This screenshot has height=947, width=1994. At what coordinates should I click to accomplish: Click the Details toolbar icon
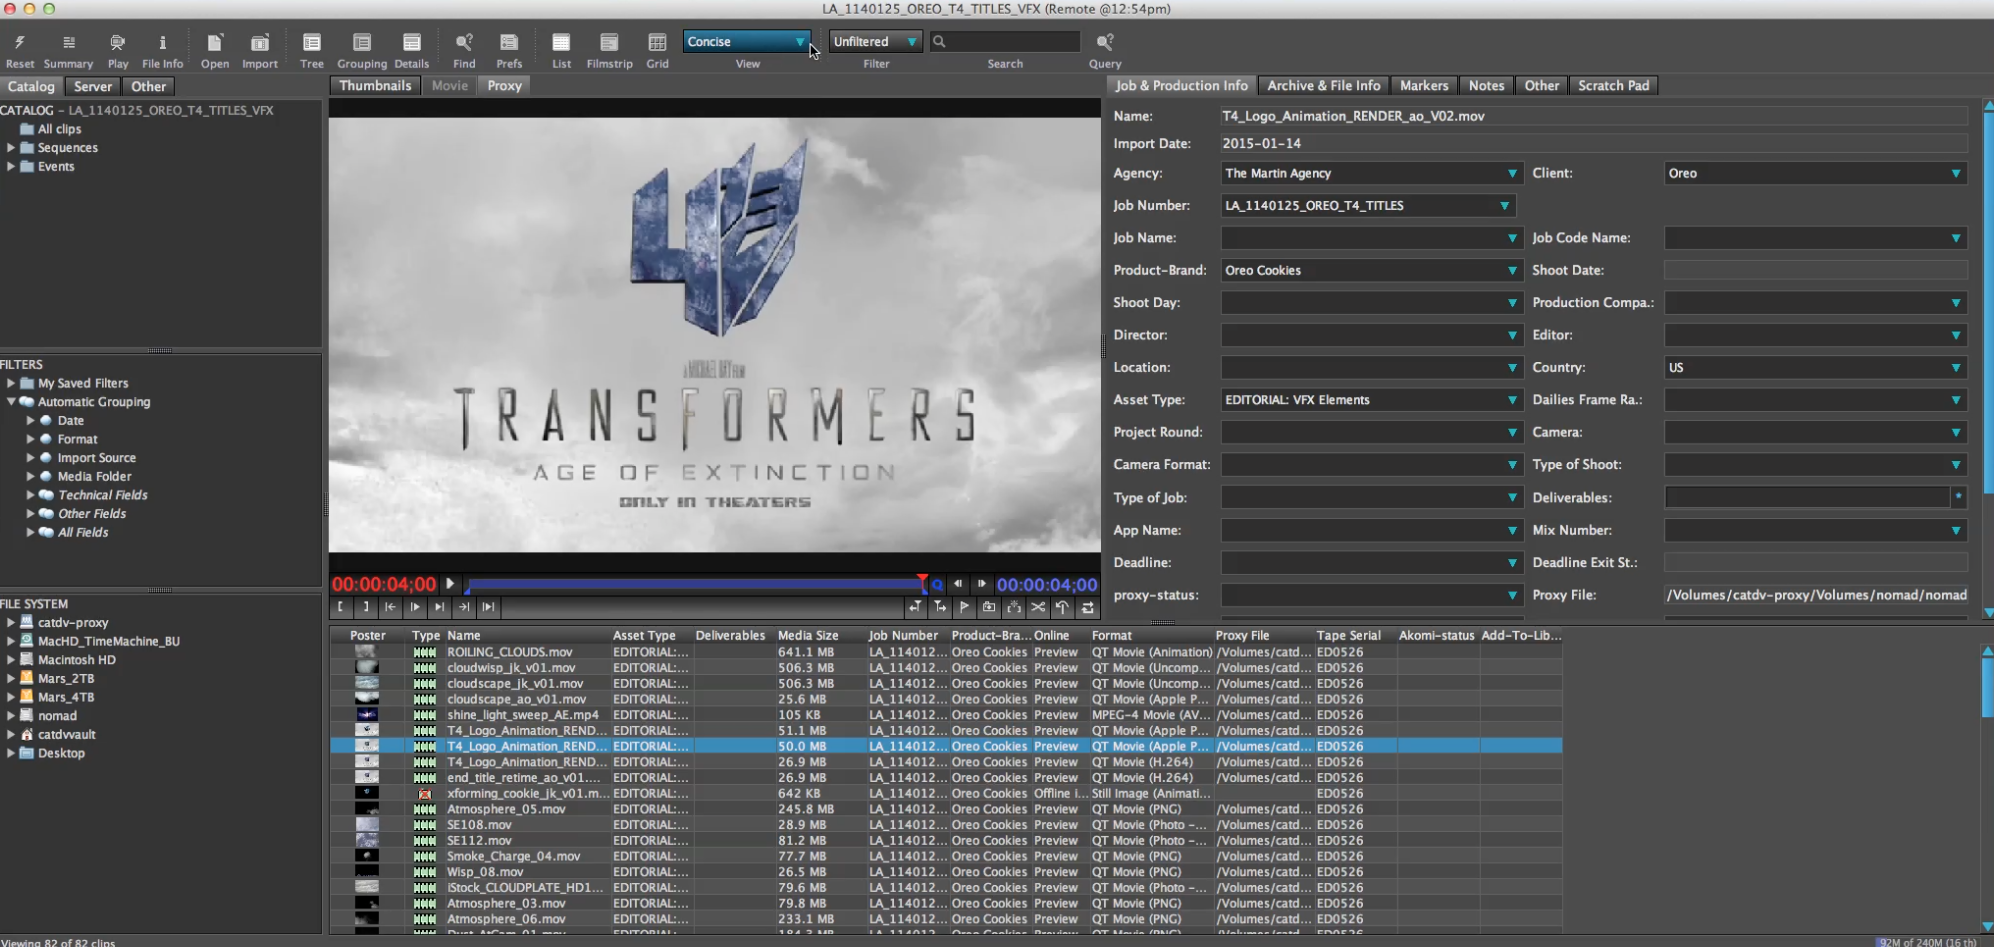click(x=411, y=42)
